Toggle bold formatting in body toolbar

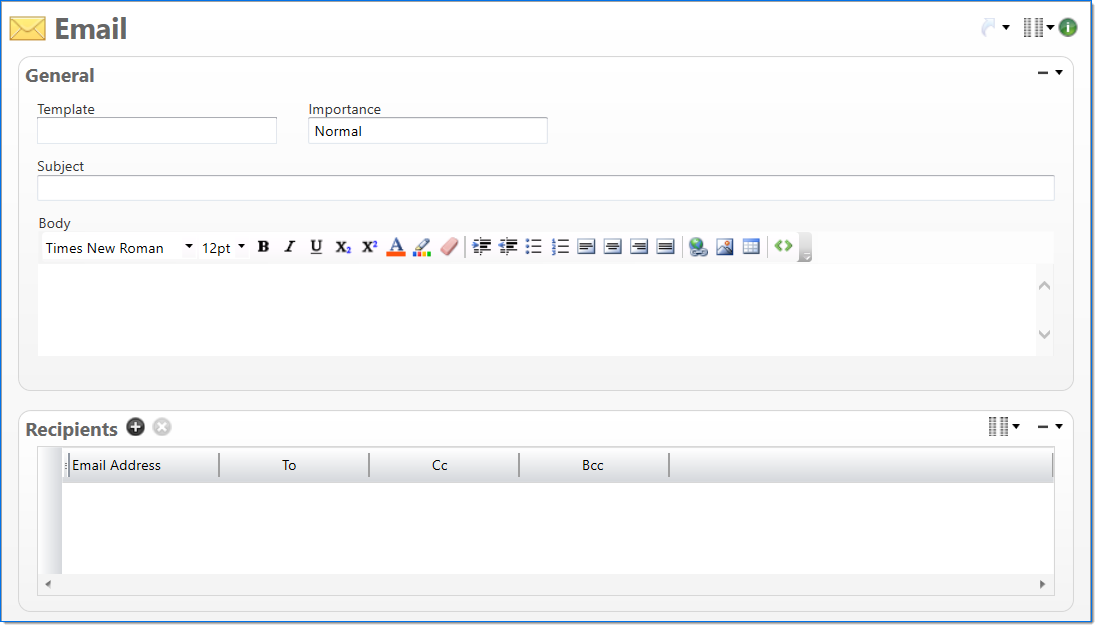click(x=263, y=247)
